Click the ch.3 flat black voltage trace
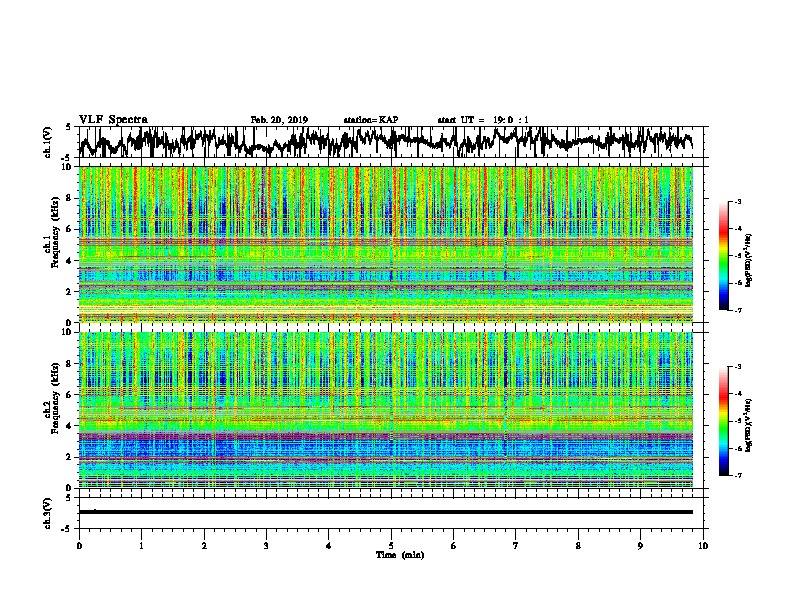Image resolution: width=792 pixels, height=612 pixels. click(x=386, y=512)
